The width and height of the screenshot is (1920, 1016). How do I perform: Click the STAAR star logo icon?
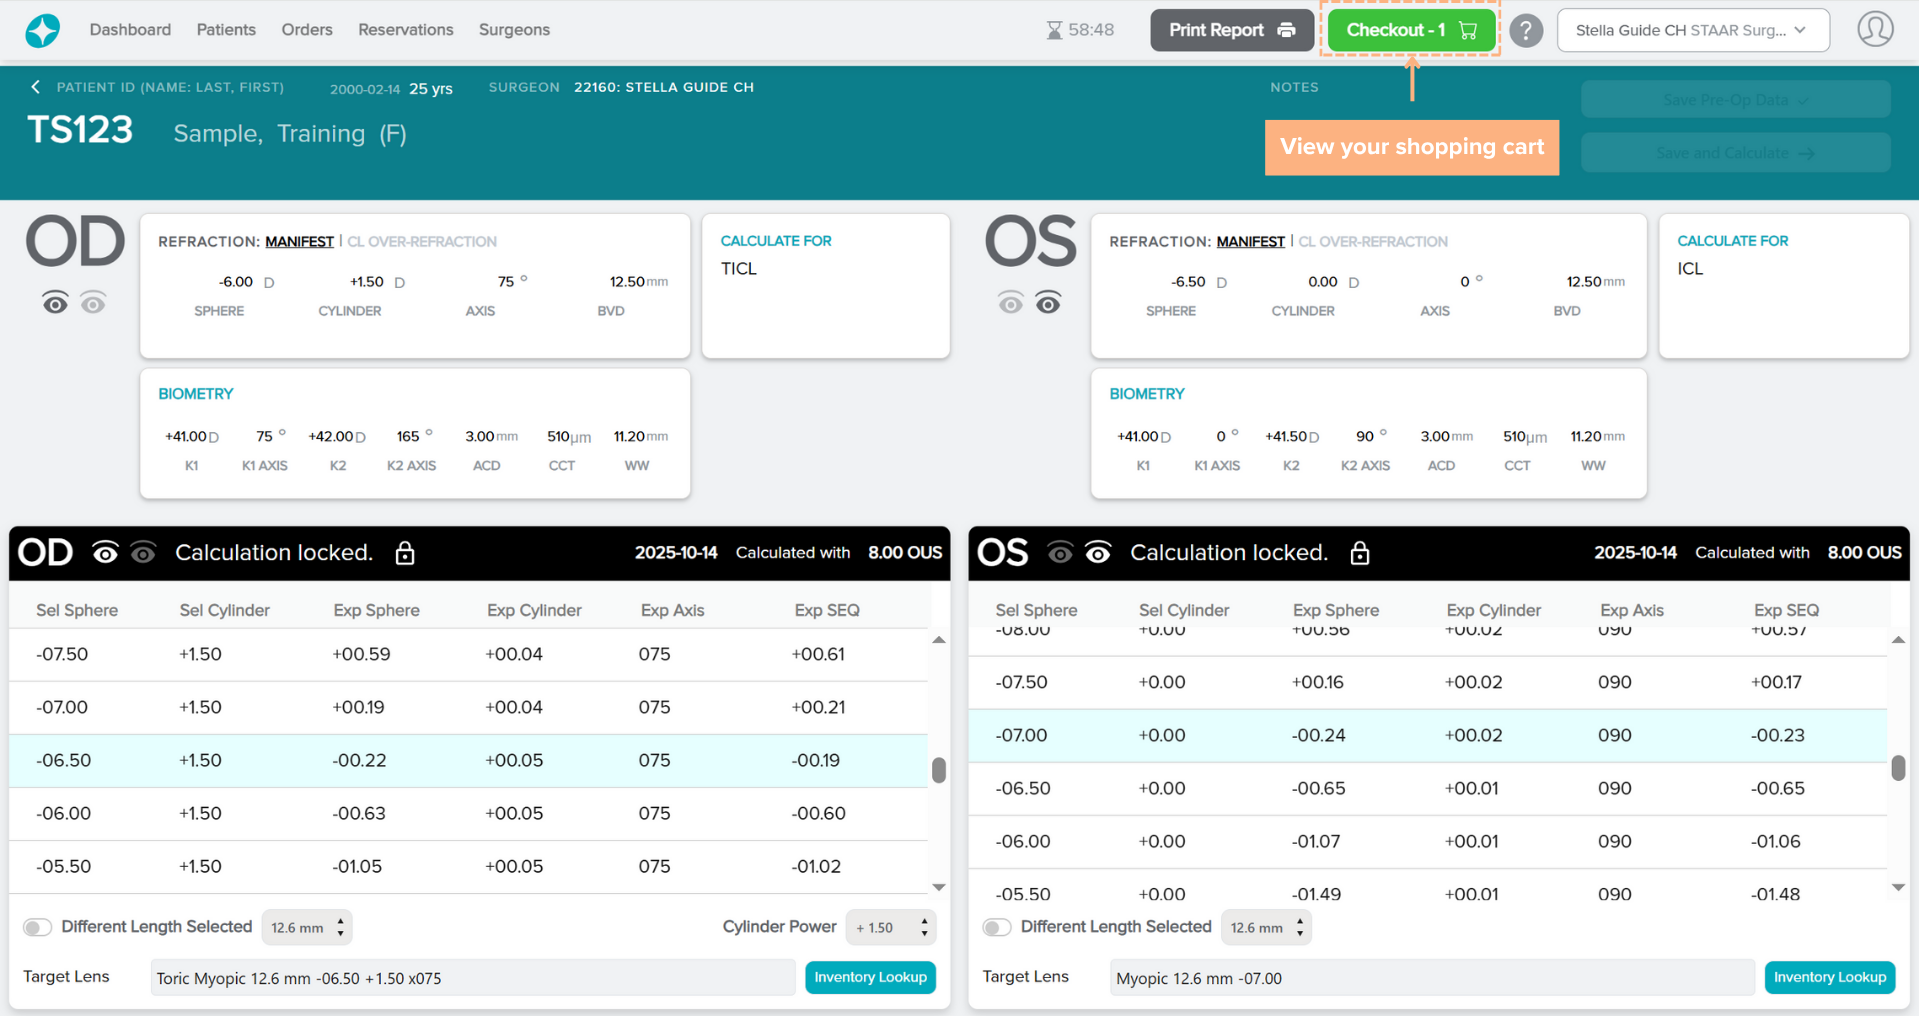click(x=42, y=30)
